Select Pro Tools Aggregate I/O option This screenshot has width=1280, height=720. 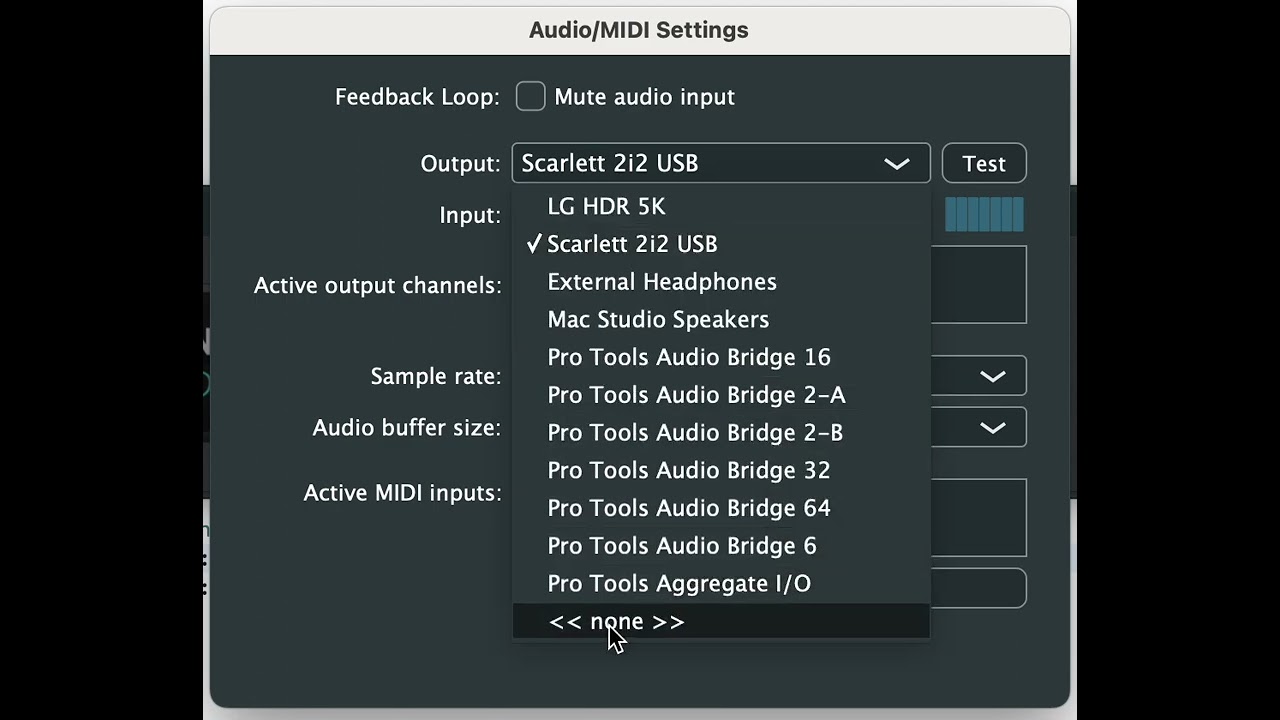click(679, 584)
